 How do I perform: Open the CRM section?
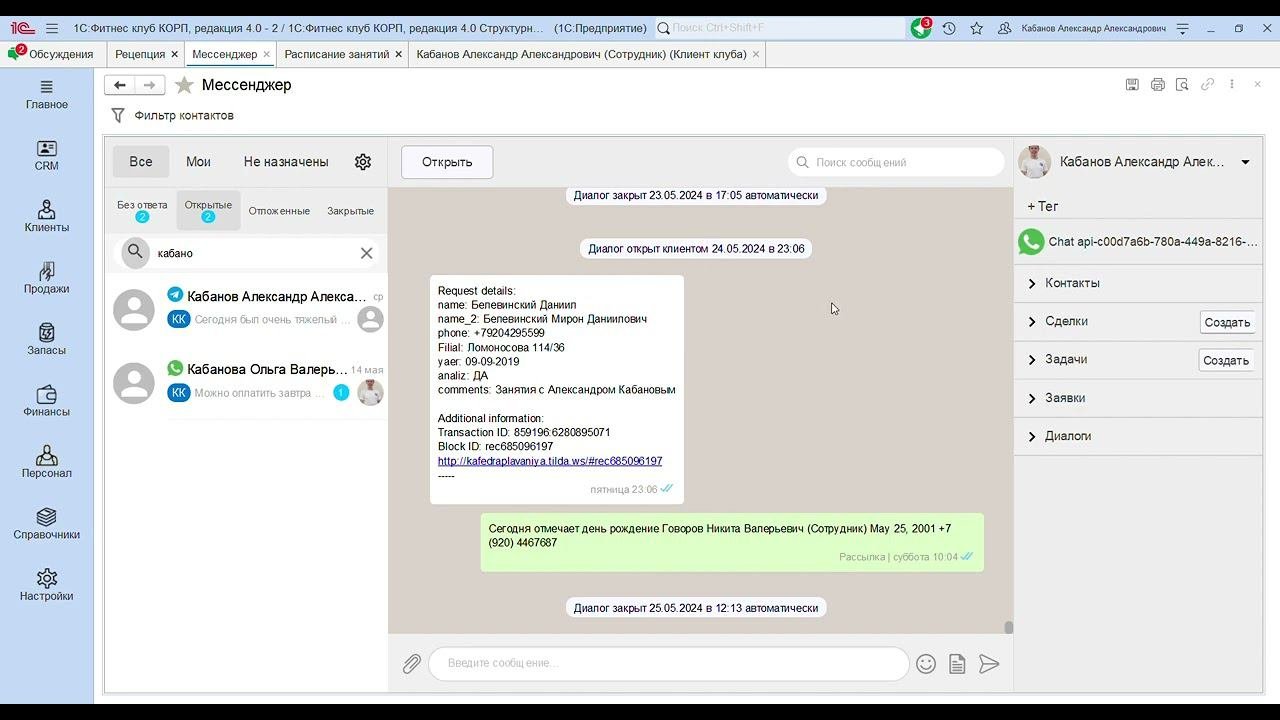pyautogui.click(x=47, y=156)
